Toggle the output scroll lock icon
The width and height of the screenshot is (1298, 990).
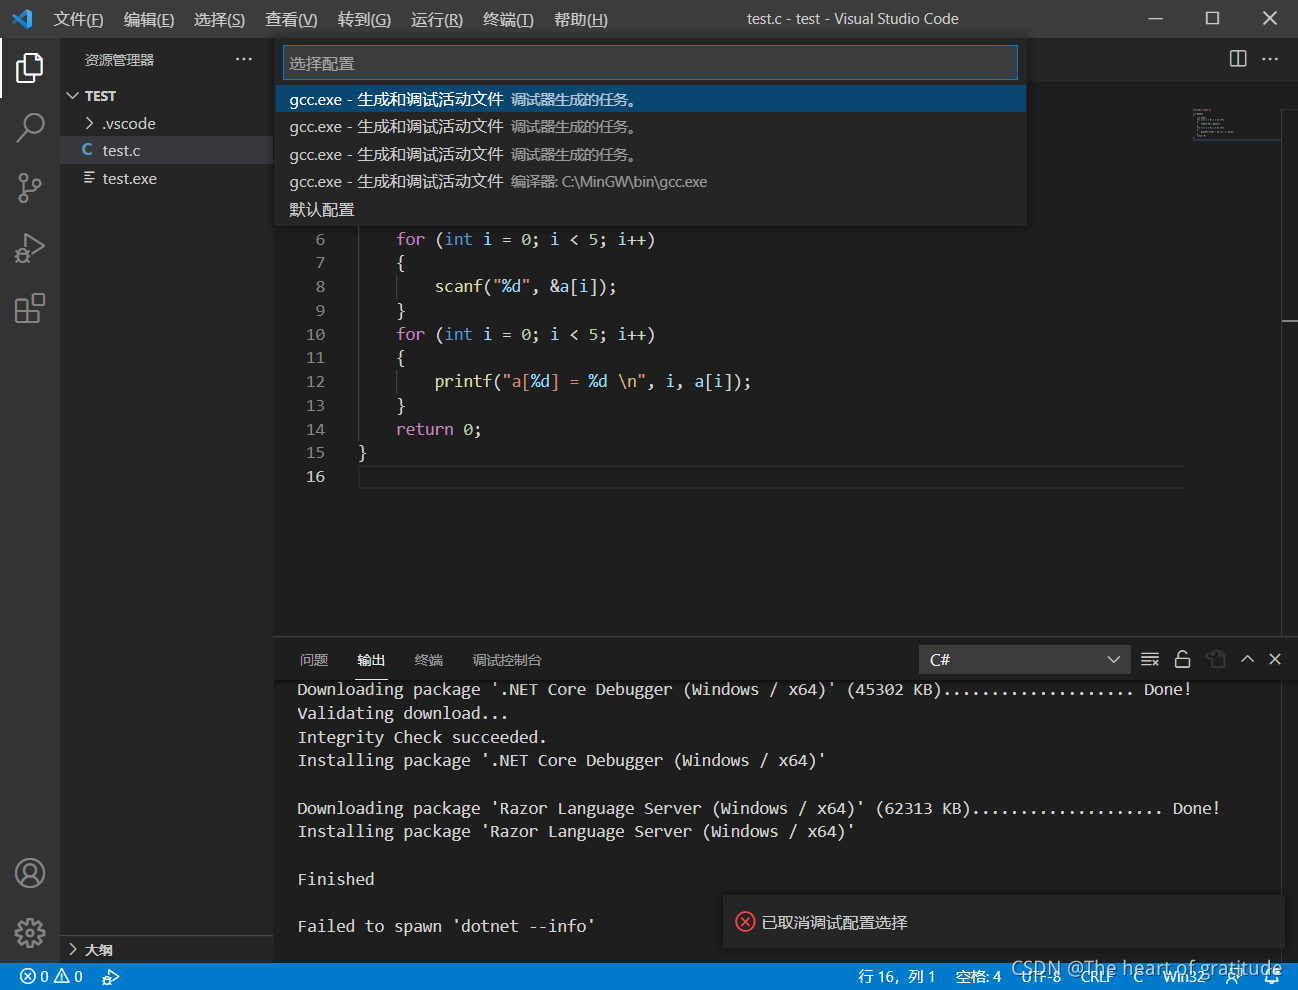pyautogui.click(x=1182, y=659)
